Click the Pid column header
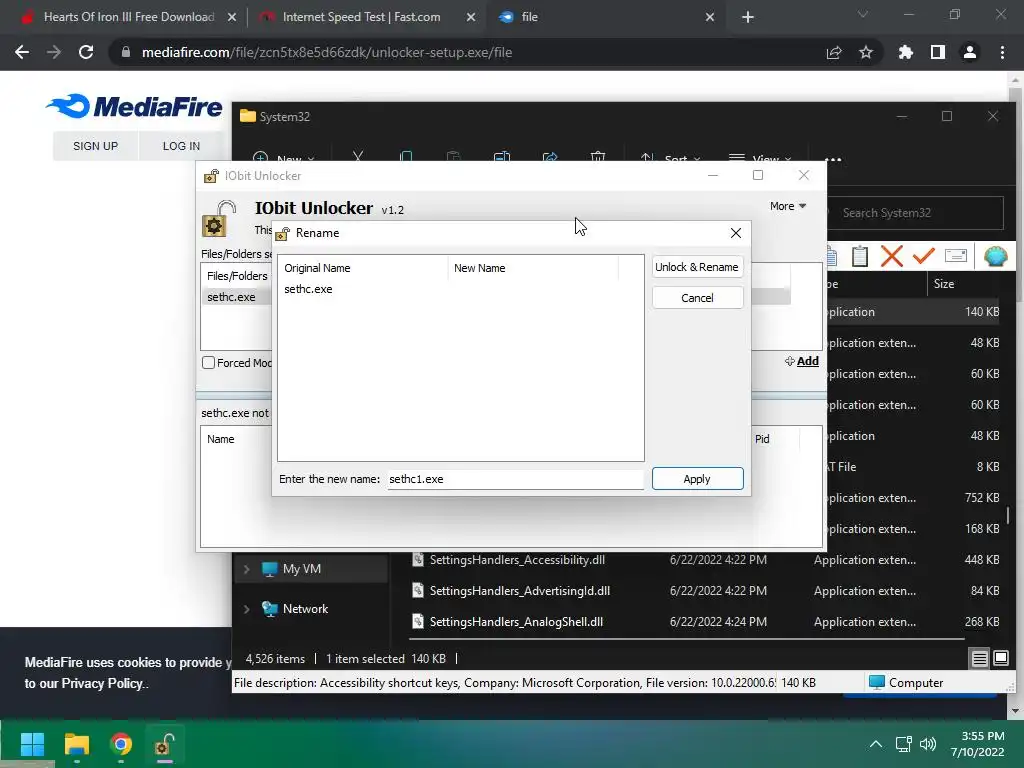This screenshot has width=1024, height=768. pos(762,439)
